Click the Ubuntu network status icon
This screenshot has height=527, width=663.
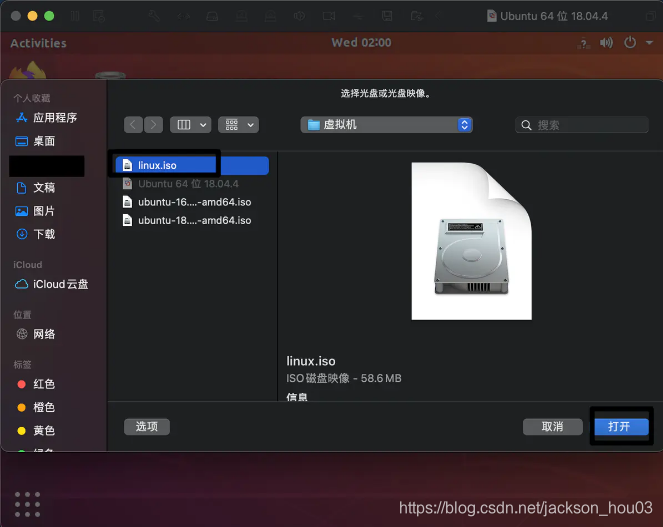pos(584,43)
